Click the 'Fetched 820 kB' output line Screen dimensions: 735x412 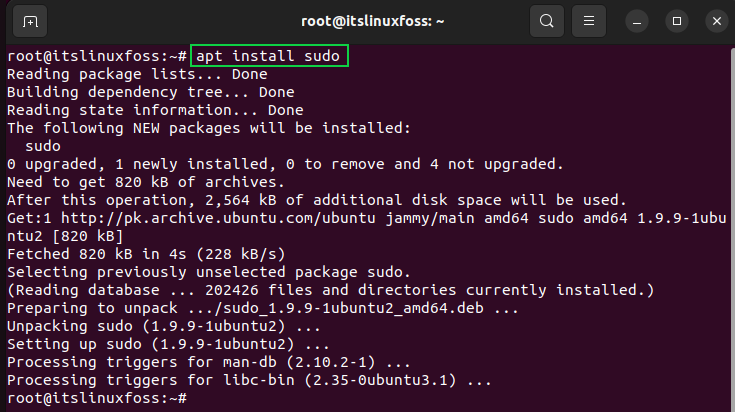(146, 254)
